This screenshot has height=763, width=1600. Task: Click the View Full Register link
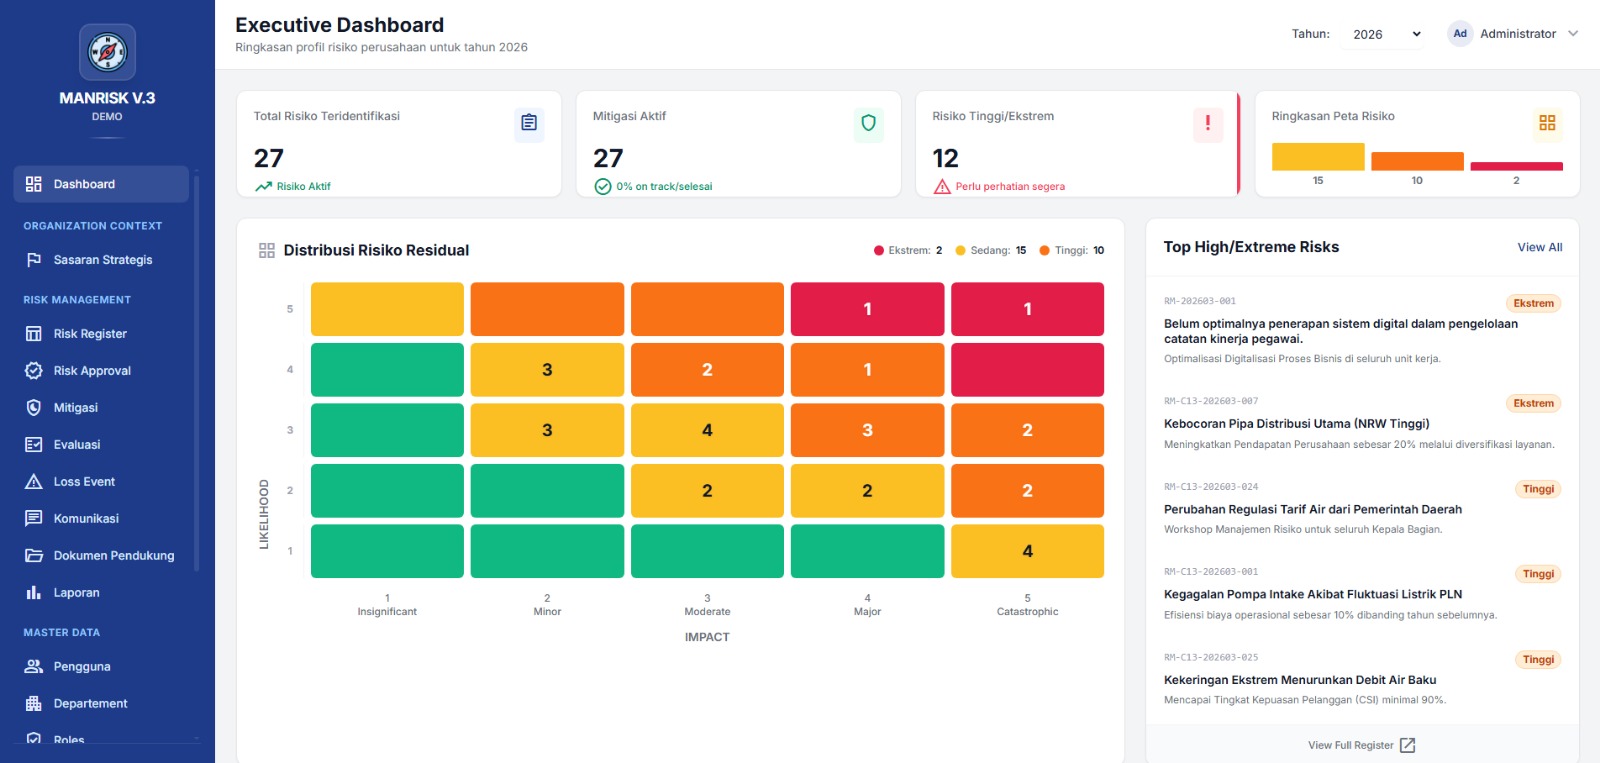[1350, 745]
